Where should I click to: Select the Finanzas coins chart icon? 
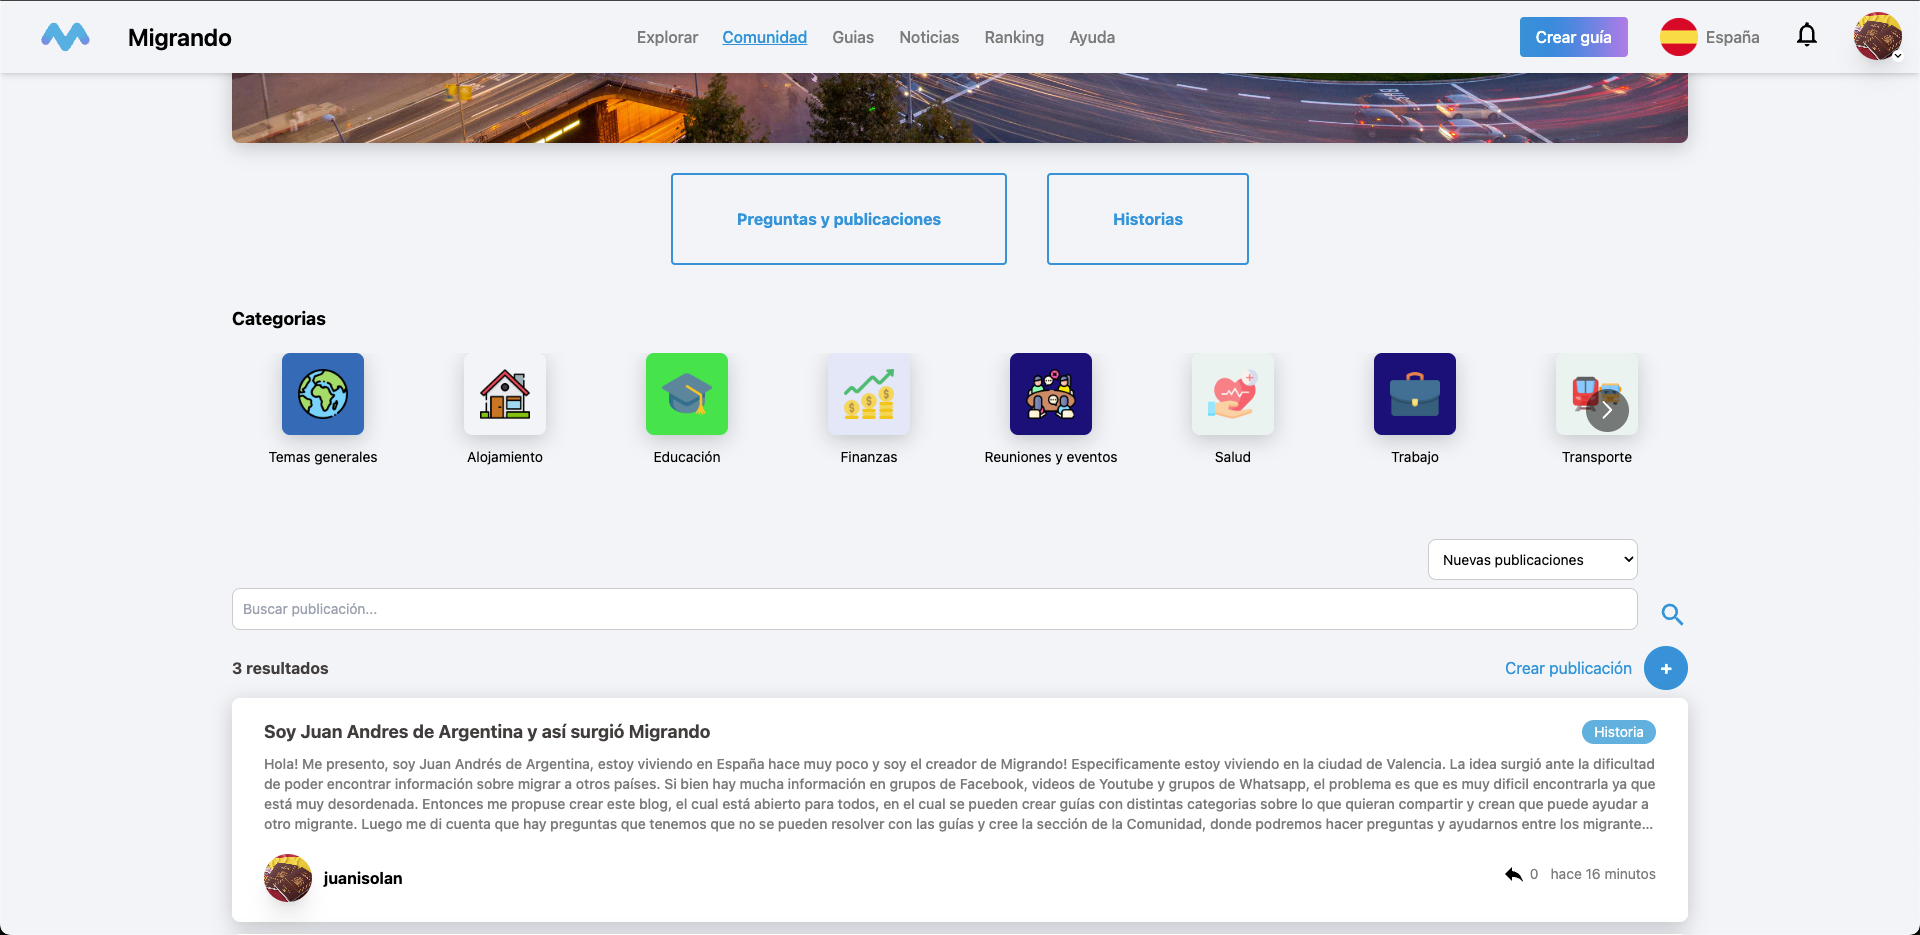869,394
